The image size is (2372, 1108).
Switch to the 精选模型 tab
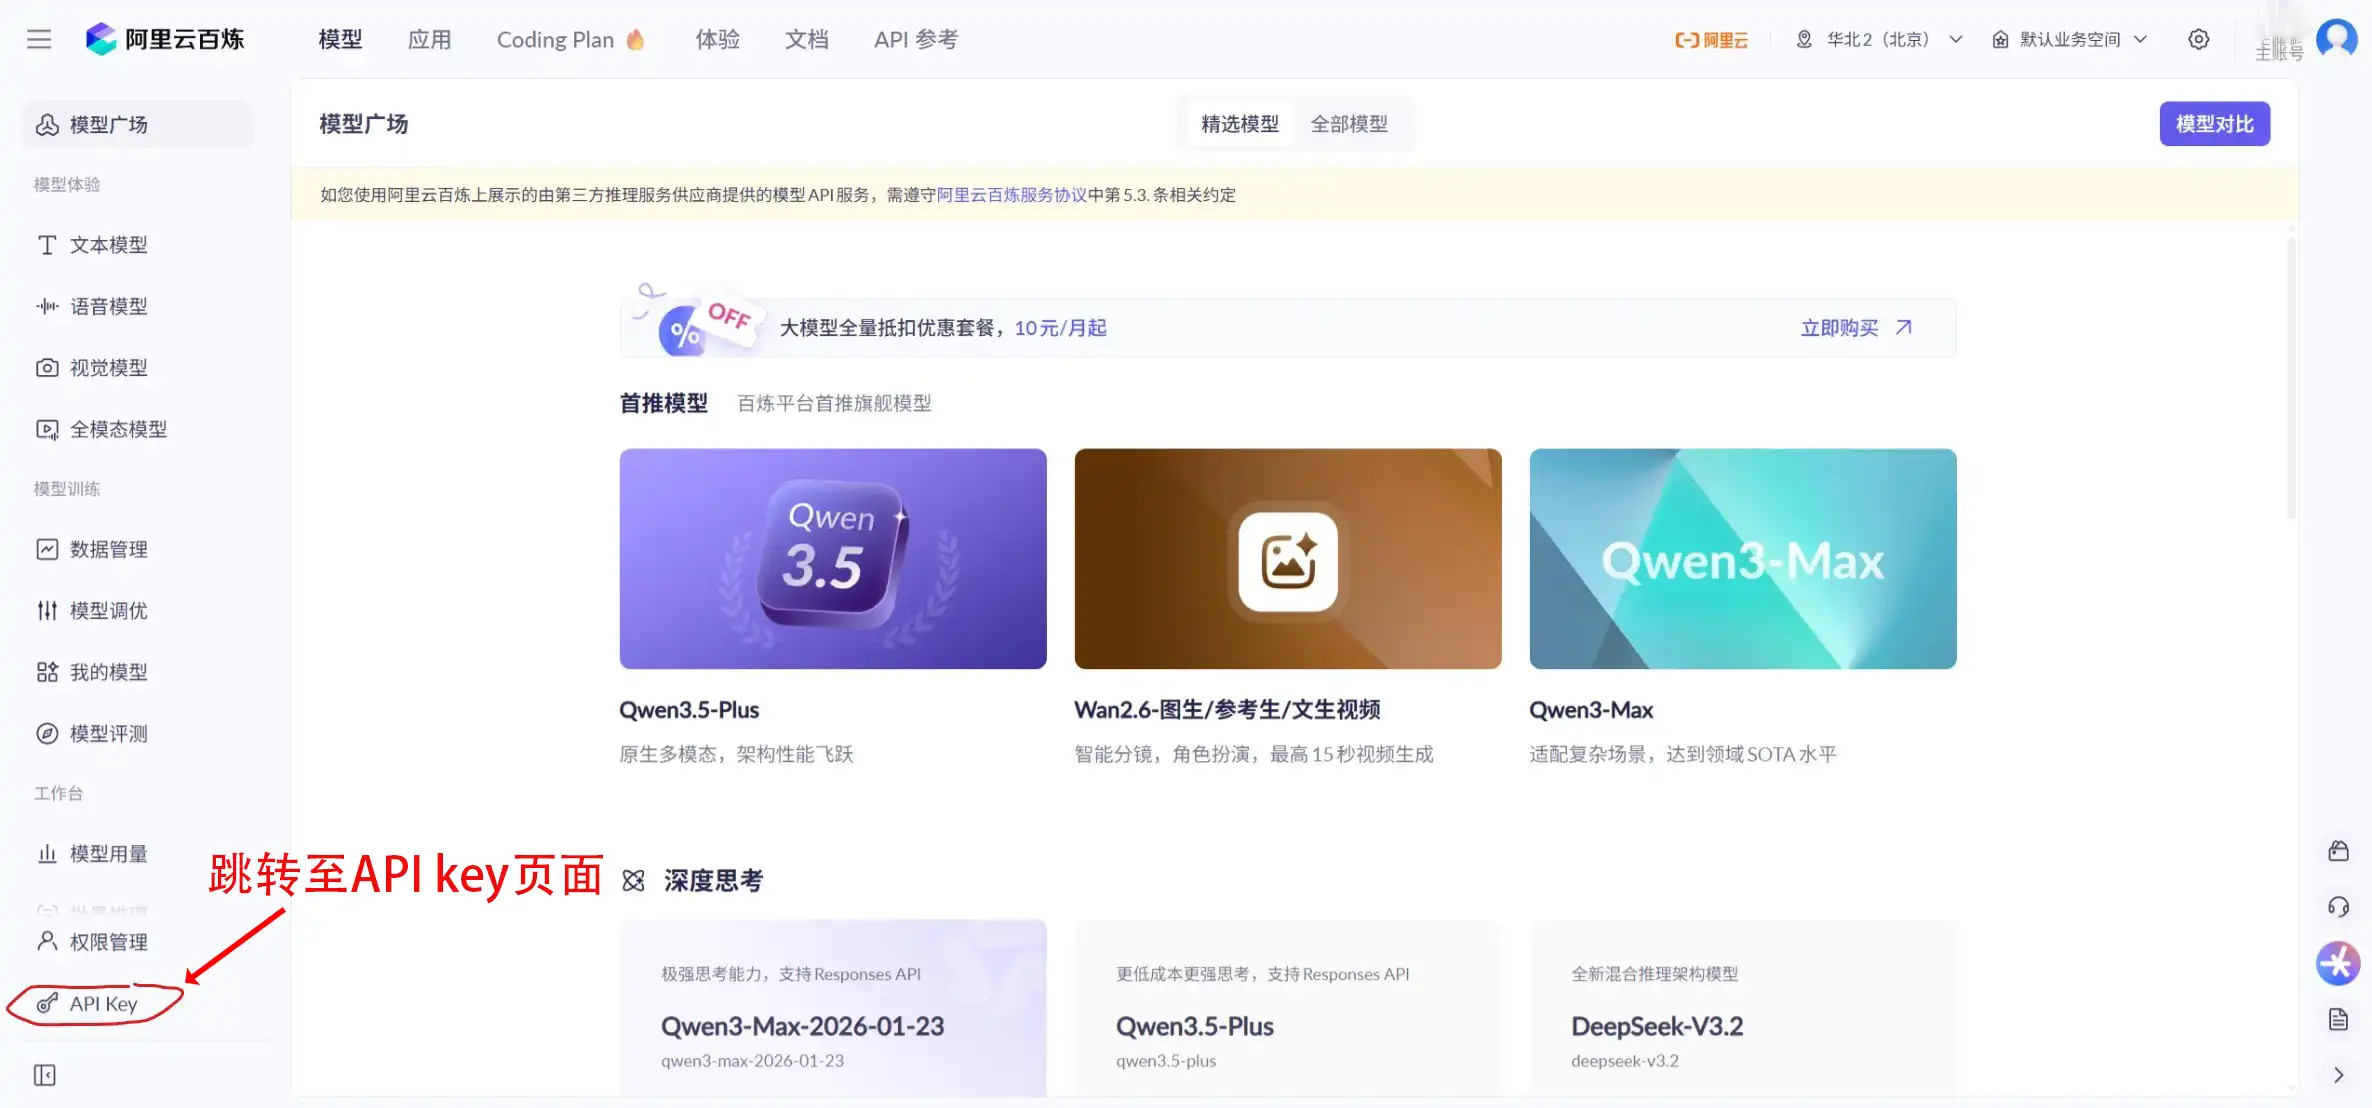click(x=1240, y=124)
